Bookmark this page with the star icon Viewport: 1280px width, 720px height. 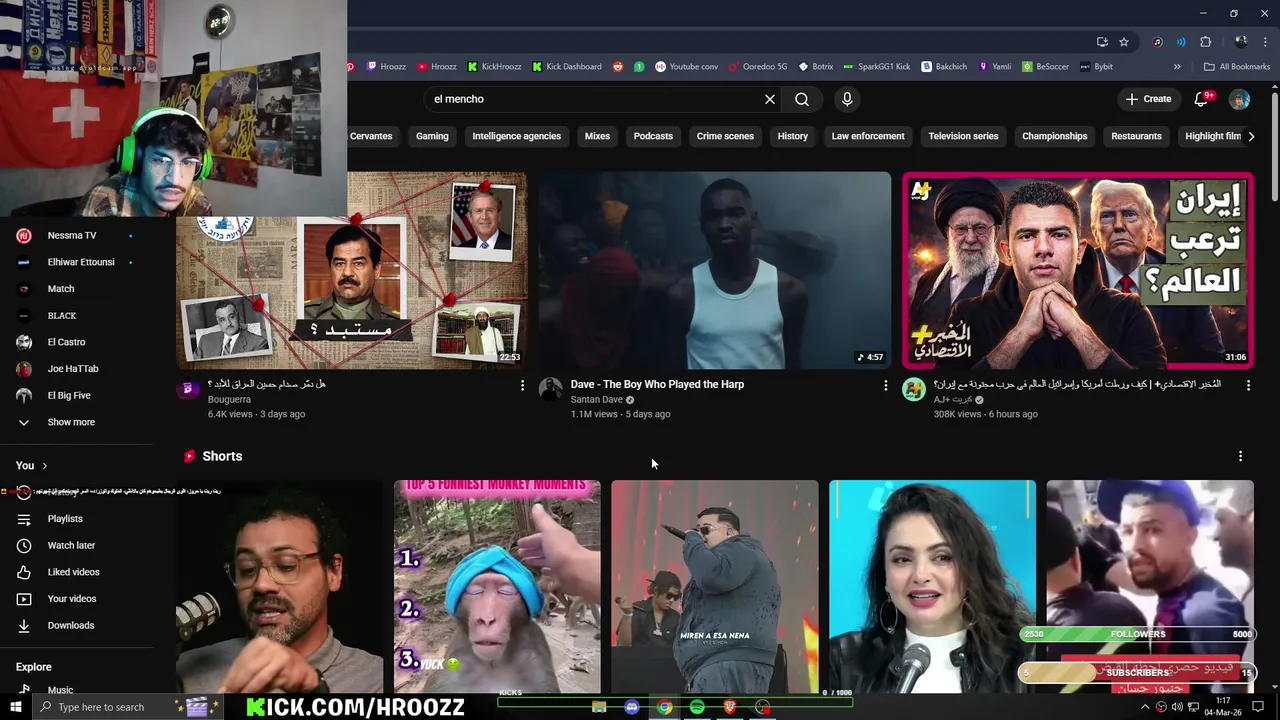(1124, 42)
